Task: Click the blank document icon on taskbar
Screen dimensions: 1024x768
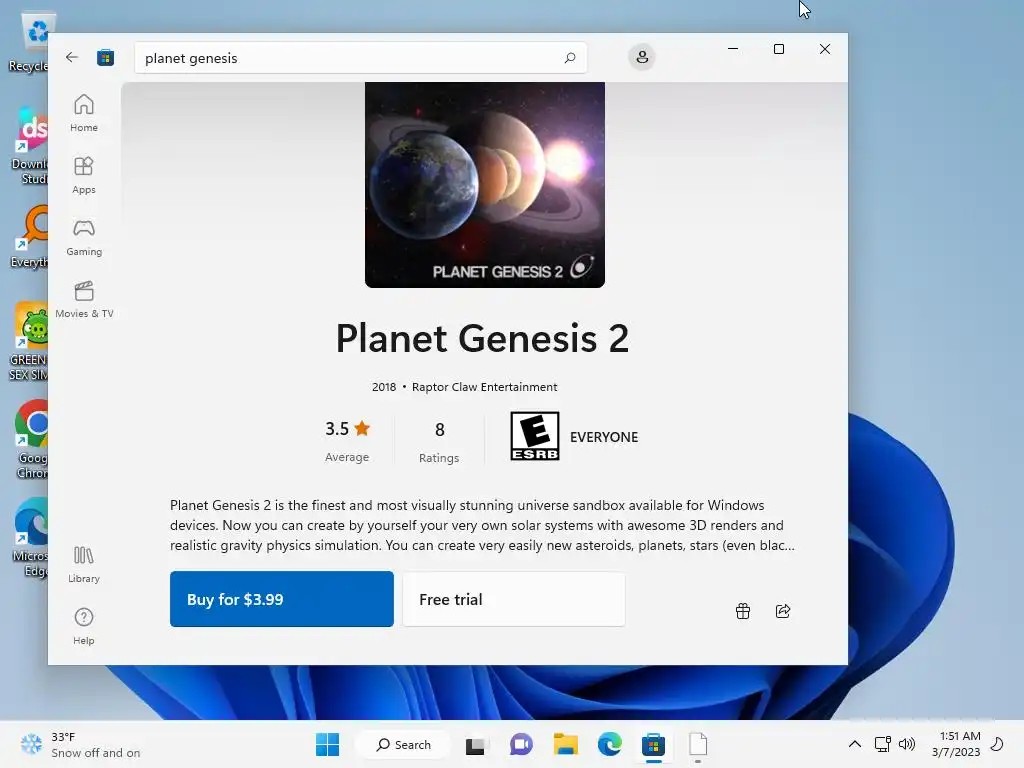Action: (x=697, y=744)
